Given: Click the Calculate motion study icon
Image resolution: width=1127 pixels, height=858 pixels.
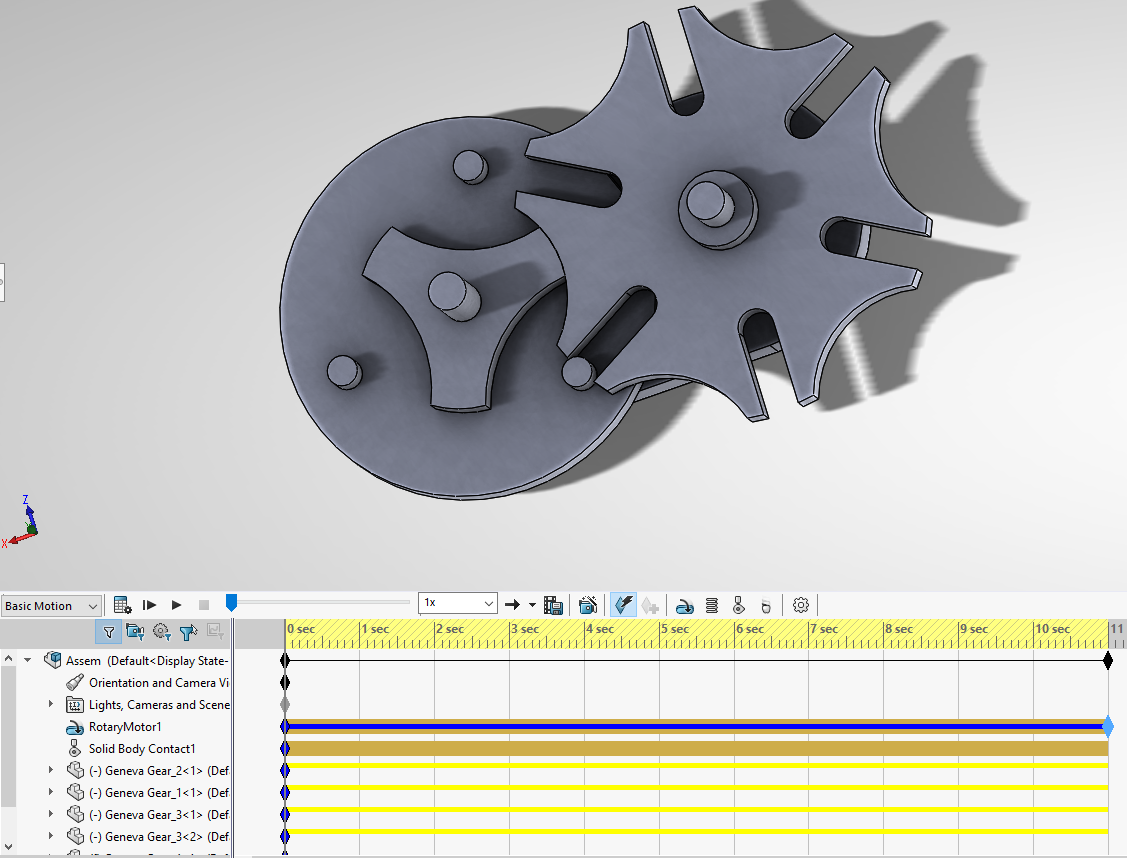Looking at the screenshot, I should [x=122, y=605].
